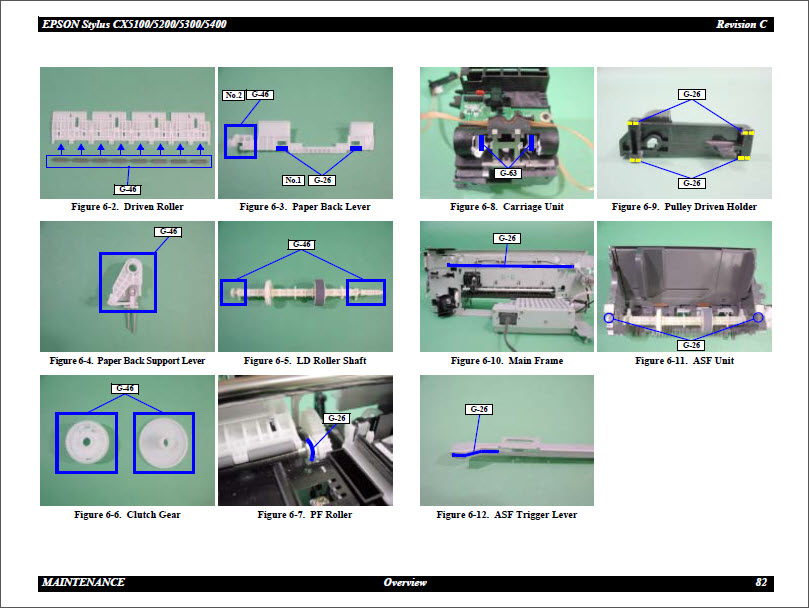Click the "Figure 6-8. Carriage Unit" caption
809x608 pixels.
(x=507, y=207)
